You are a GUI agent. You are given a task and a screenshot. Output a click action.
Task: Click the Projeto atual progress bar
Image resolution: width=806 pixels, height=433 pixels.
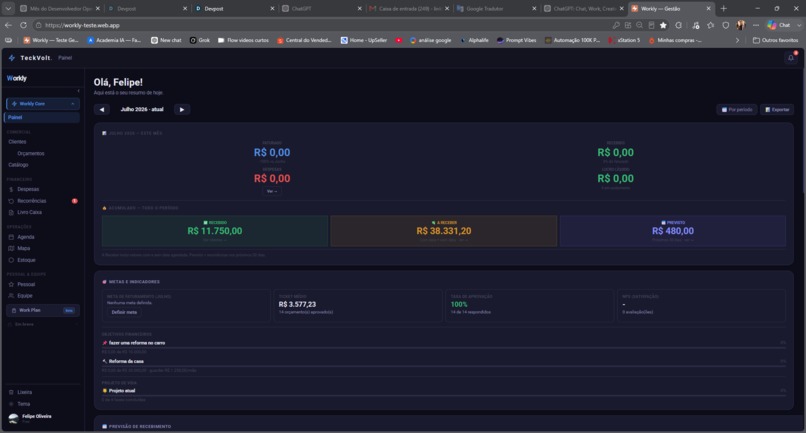pyautogui.click(x=444, y=396)
